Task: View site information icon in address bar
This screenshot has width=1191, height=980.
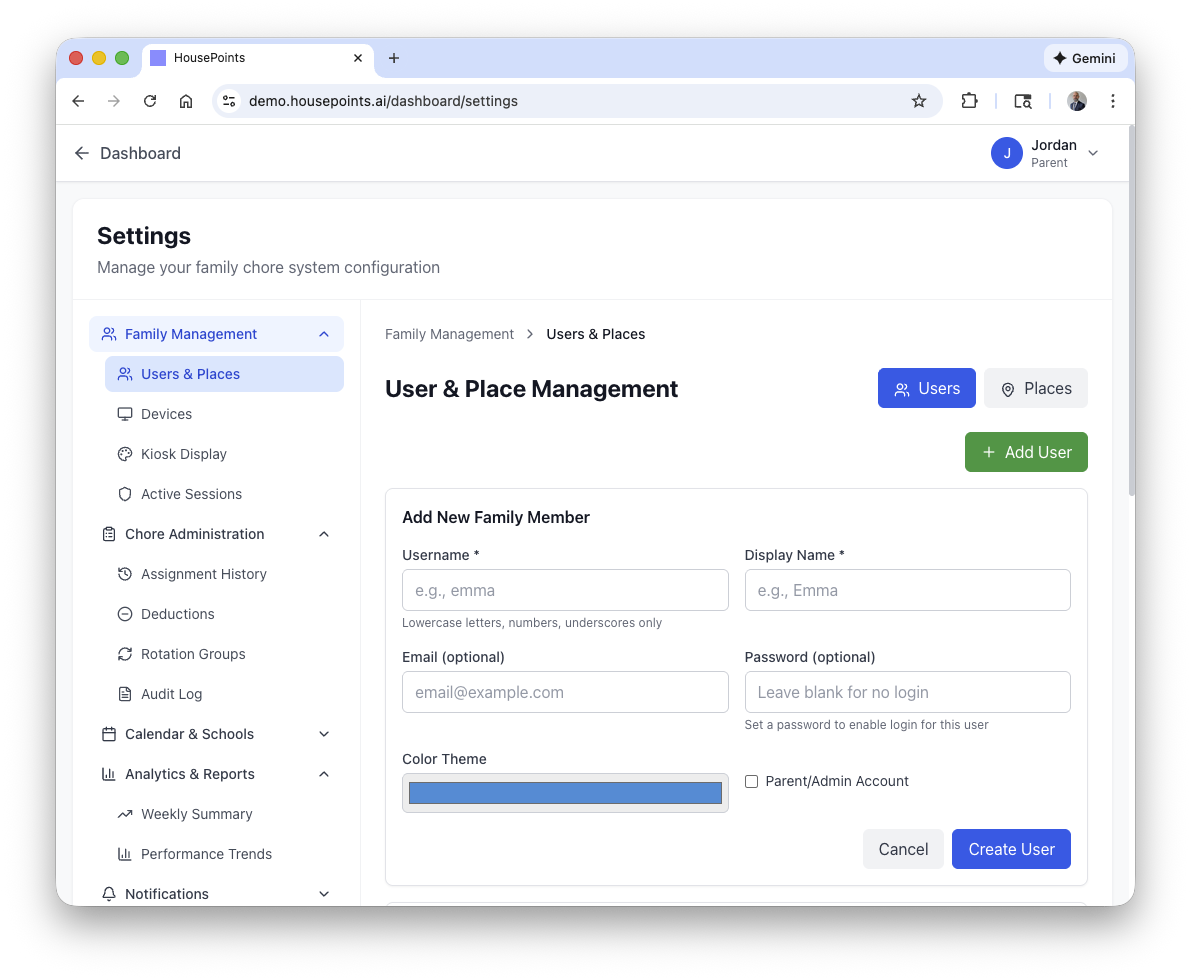Action: (x=229, y=101)
